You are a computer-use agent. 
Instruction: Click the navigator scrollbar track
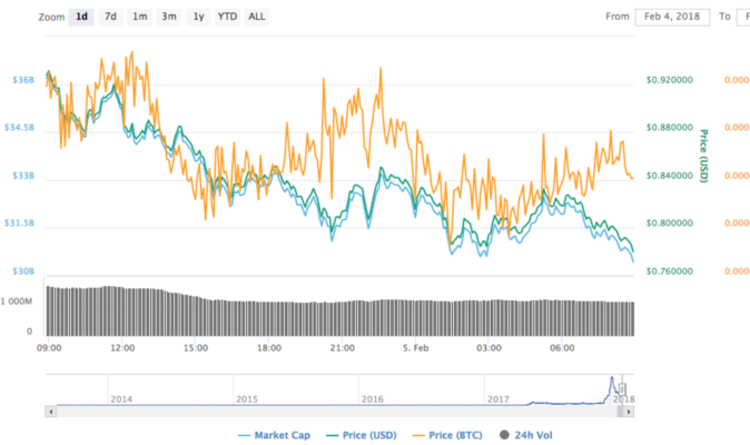(340, 410)
